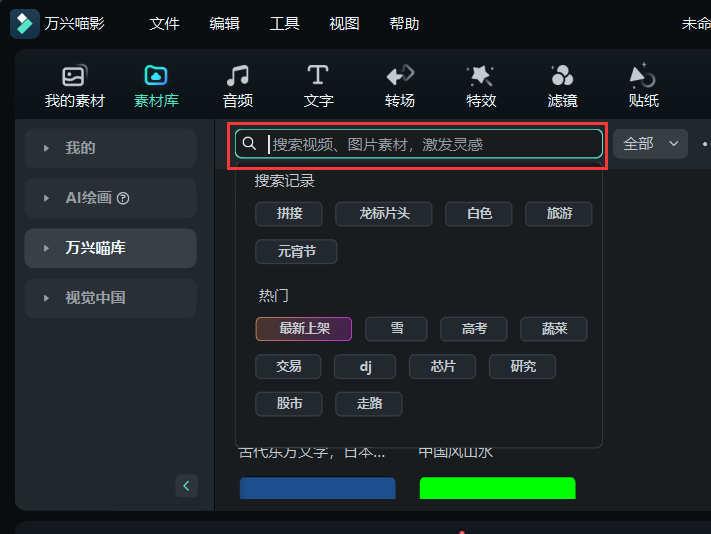
Task: Select search history tag 白色
Action: pyautogui.click(x=479, y=214)
